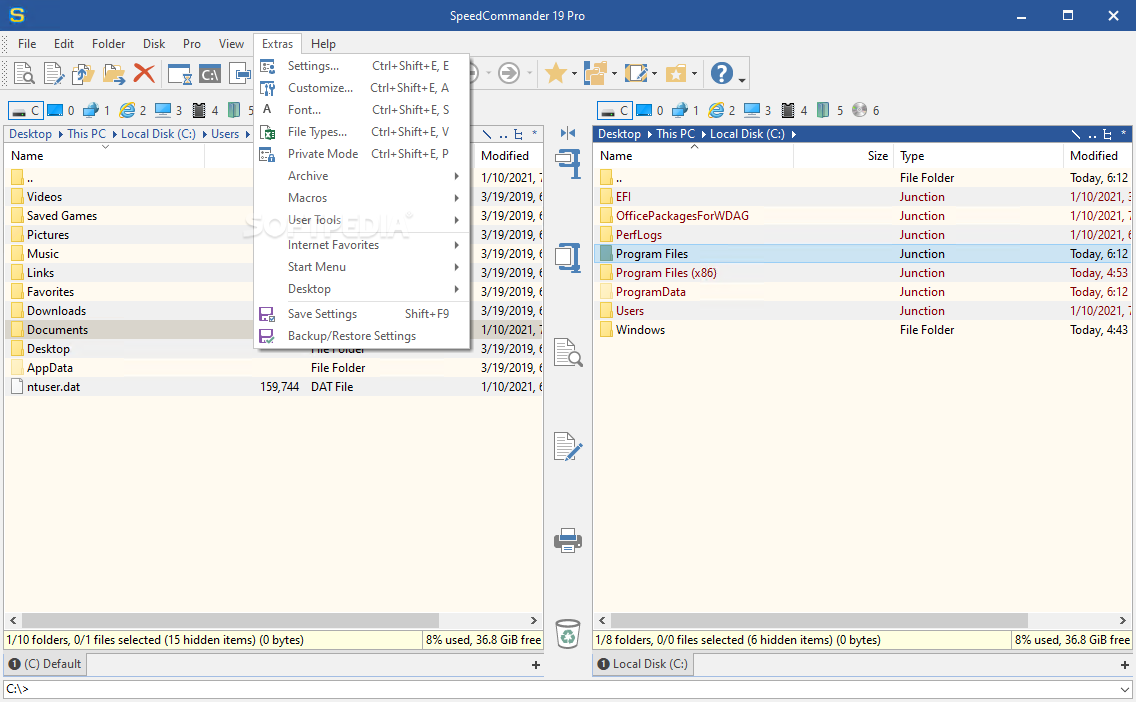1136x702 pixels.
Task: Open the C:\ command prompt toolbar icon
Action: 210,74
